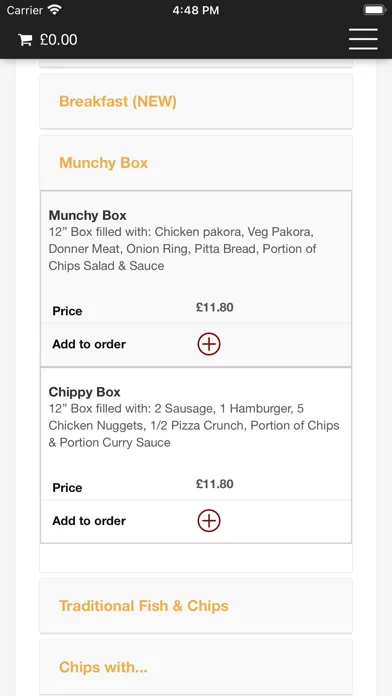Tap 'Add to order' label for Munchy Box
The image size is (392, 696).
pos(89,344)
